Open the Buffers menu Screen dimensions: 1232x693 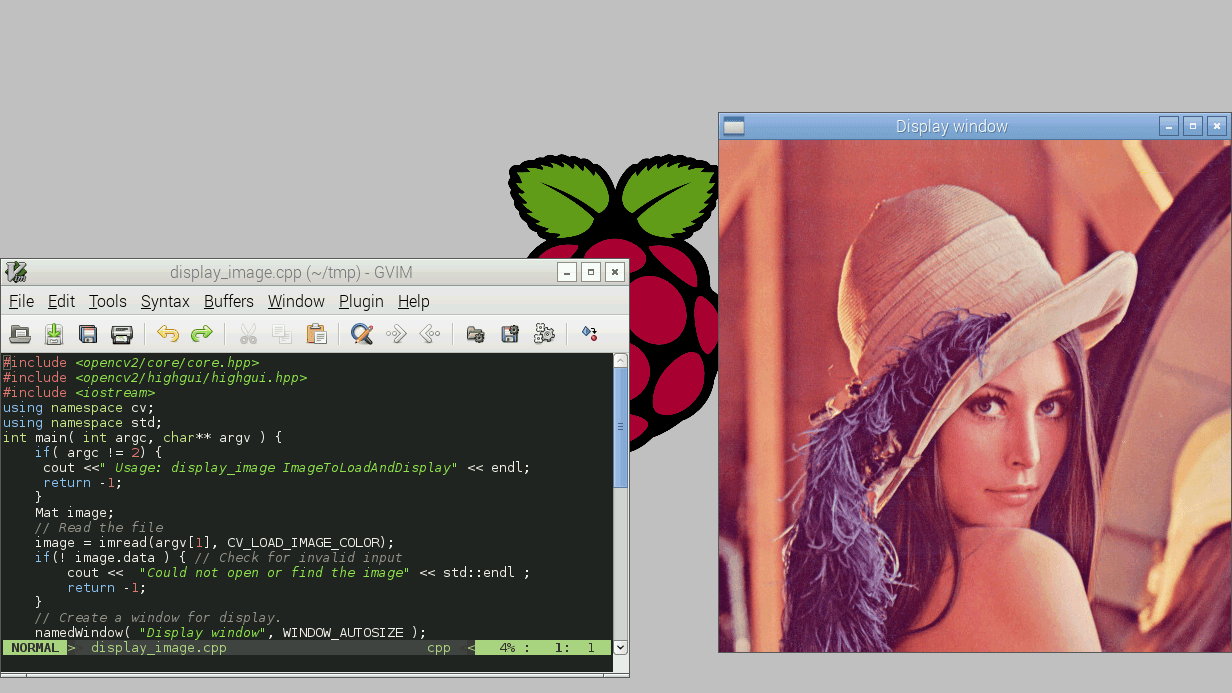229,301
